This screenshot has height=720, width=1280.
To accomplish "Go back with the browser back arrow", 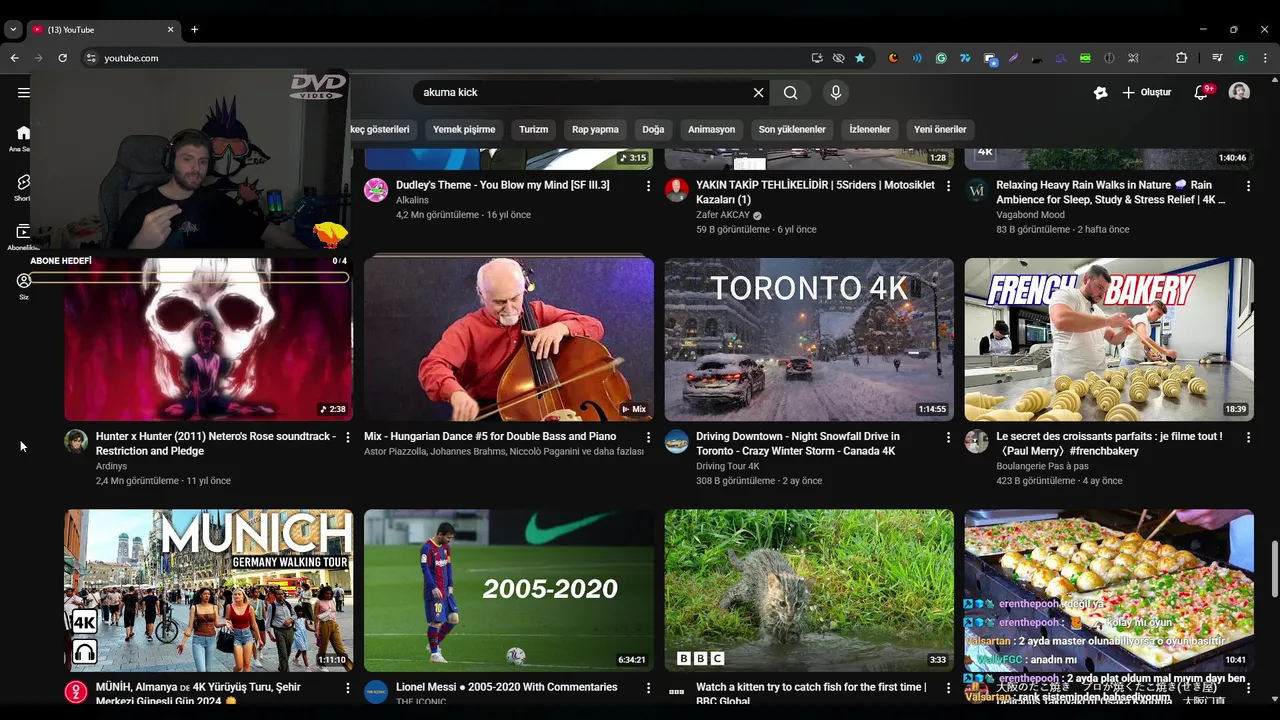I will 15,58.
